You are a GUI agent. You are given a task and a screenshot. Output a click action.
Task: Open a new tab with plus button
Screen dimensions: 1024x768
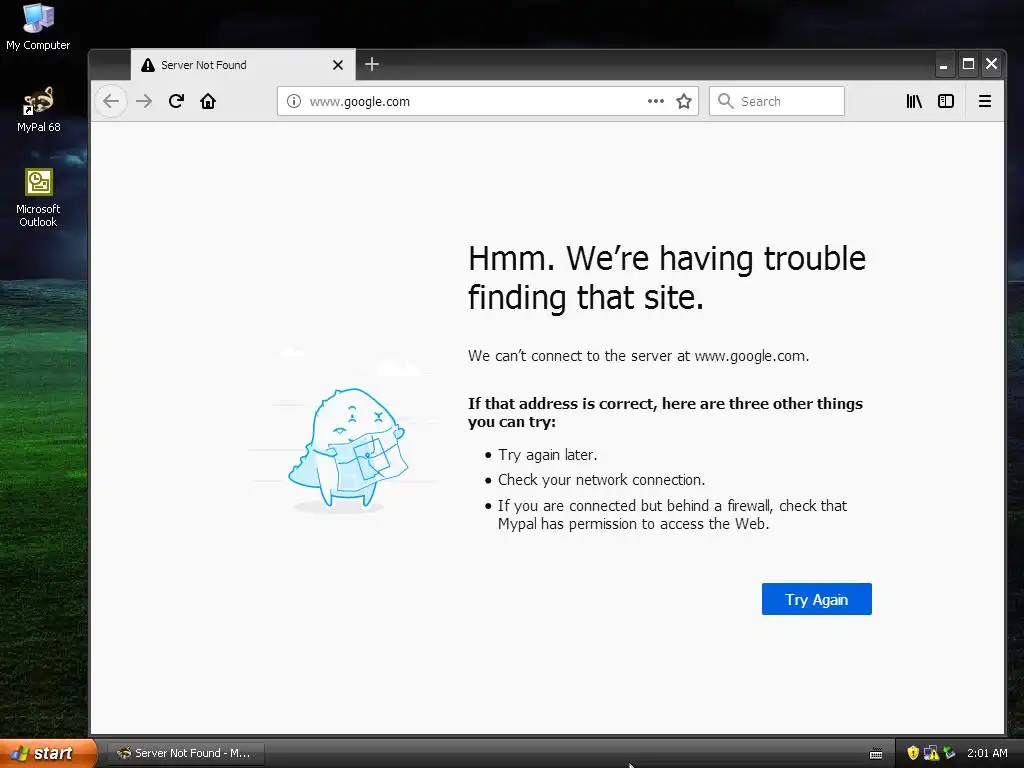pos(372,64)
